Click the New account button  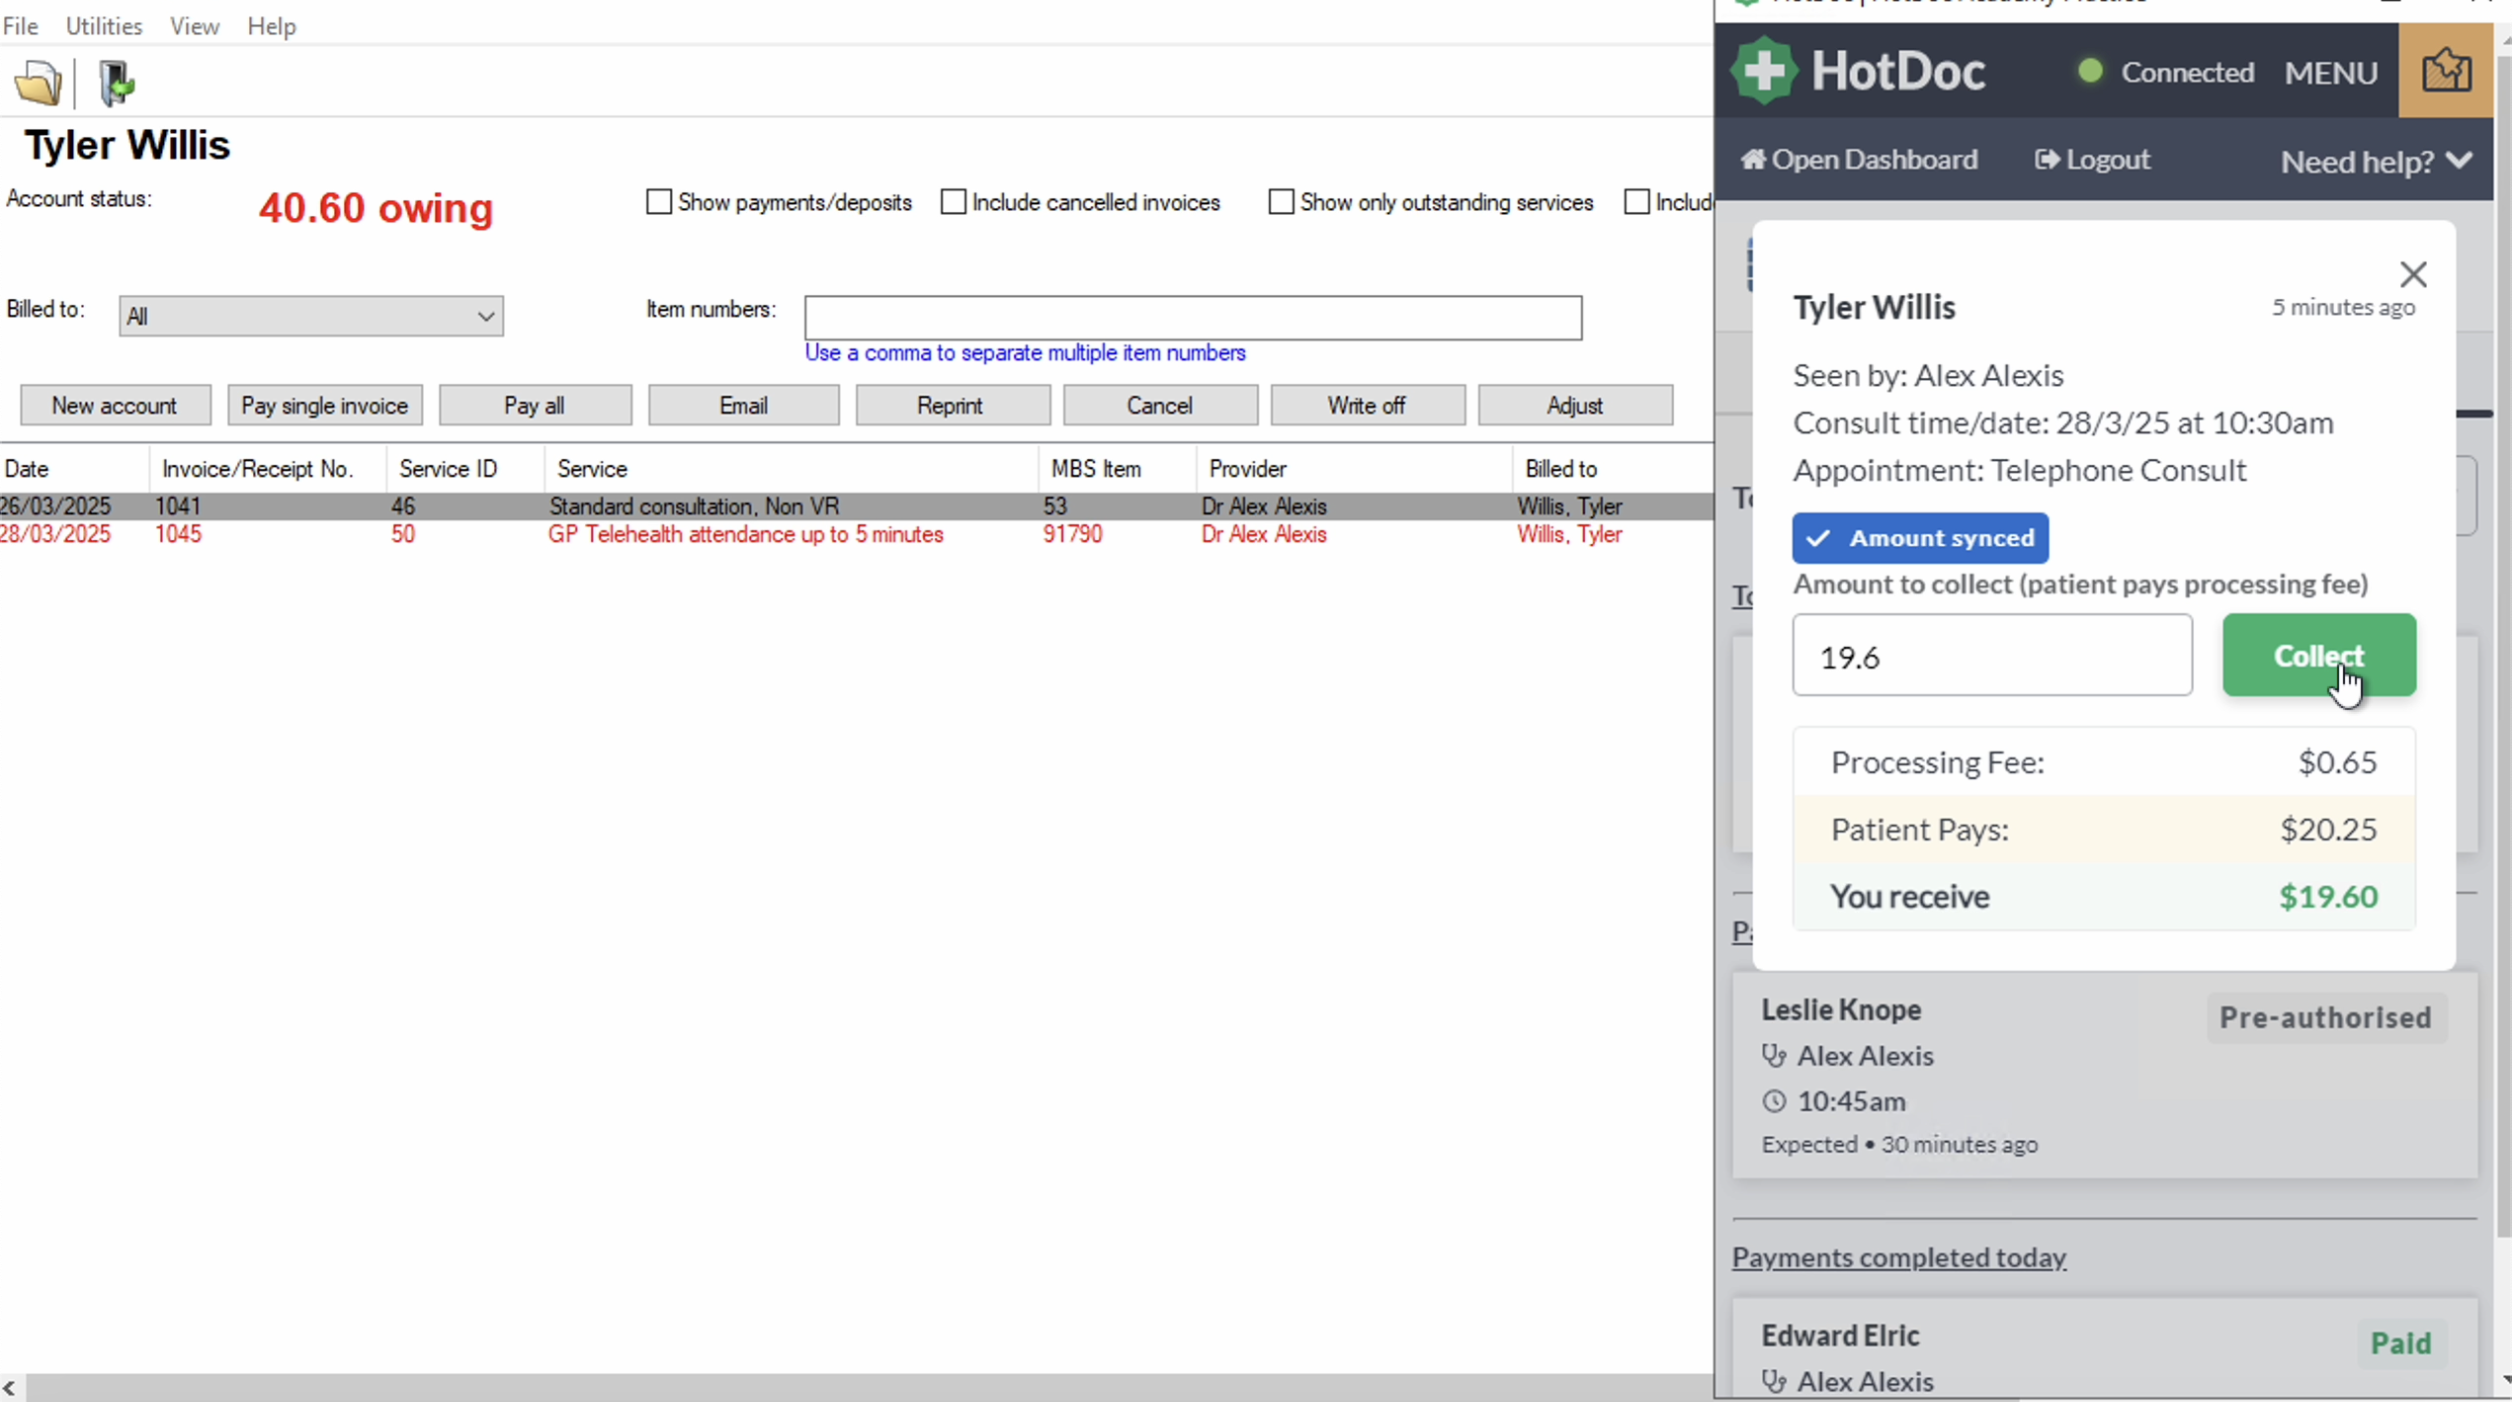(x=115, y=405)
